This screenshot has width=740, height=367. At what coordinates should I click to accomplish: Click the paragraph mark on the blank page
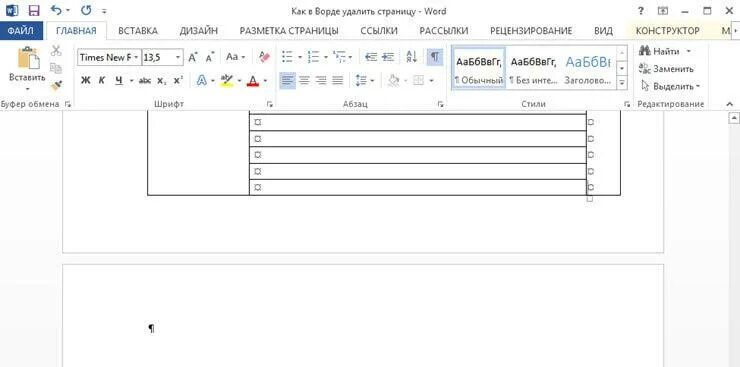151,328
